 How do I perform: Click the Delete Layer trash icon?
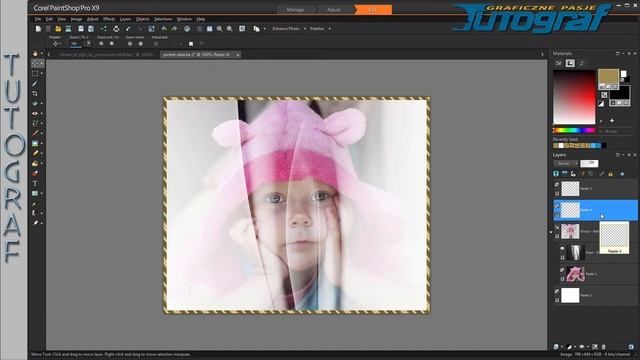click(x=604, y=347)
